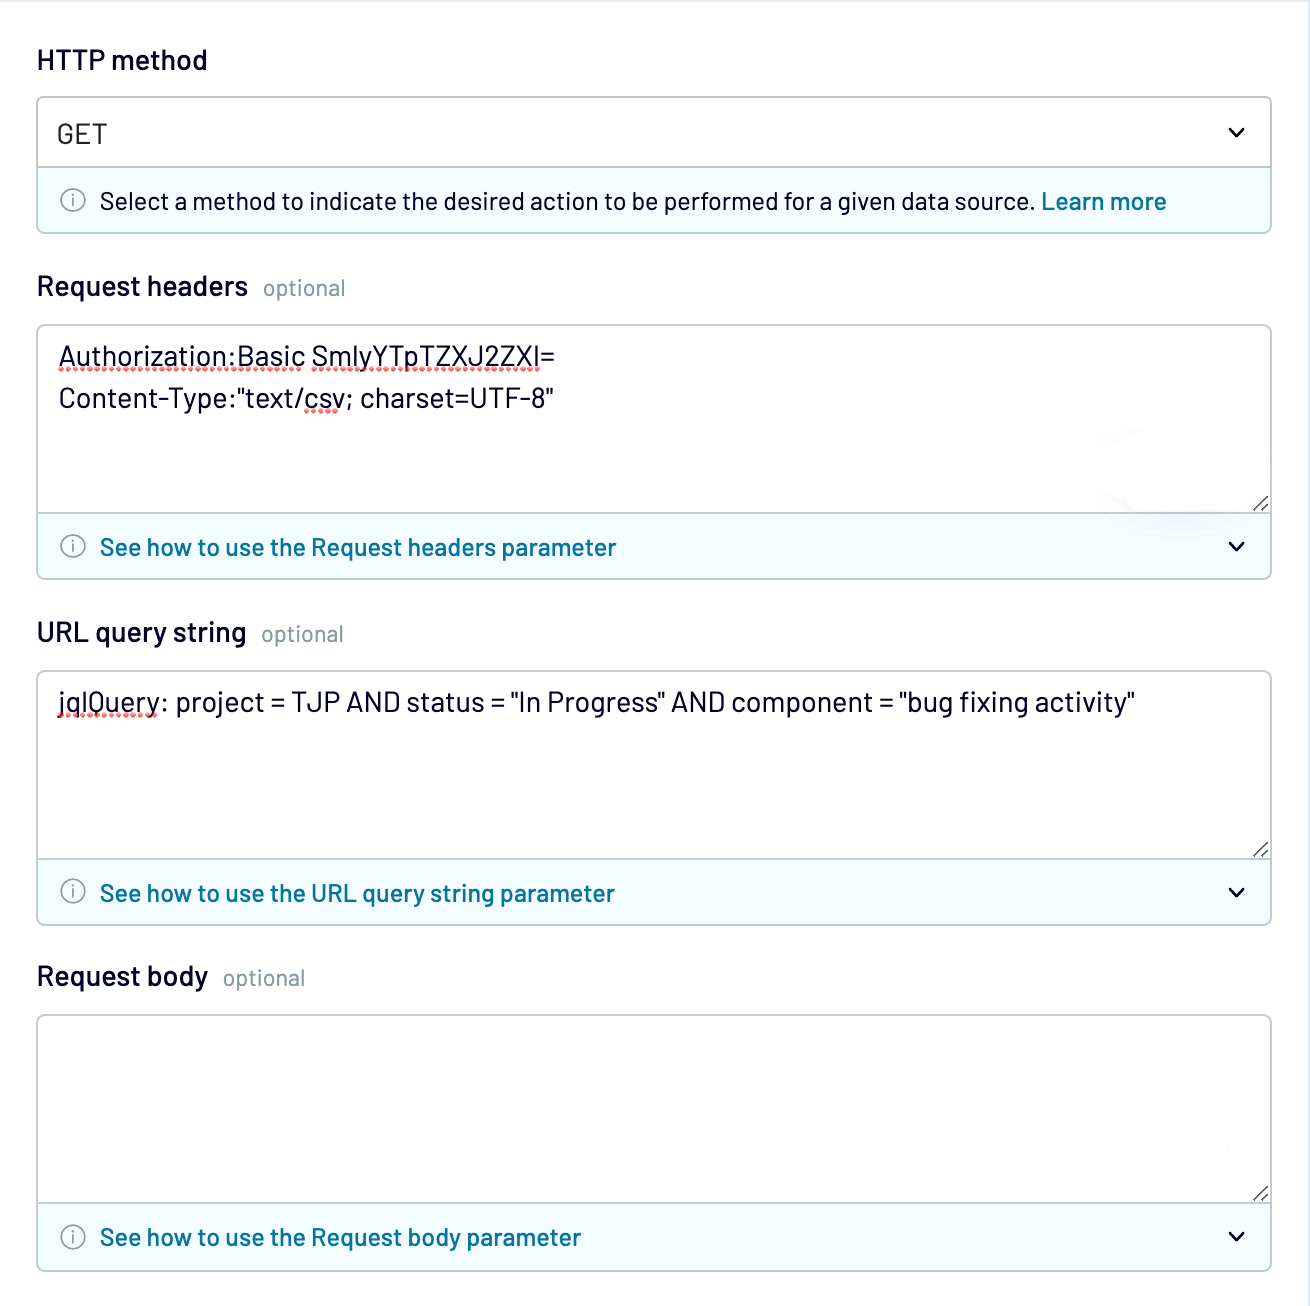Expand the Request headers parameter help chevron
Viewport: 1310px width, 1306px height.
[1237, 547]
